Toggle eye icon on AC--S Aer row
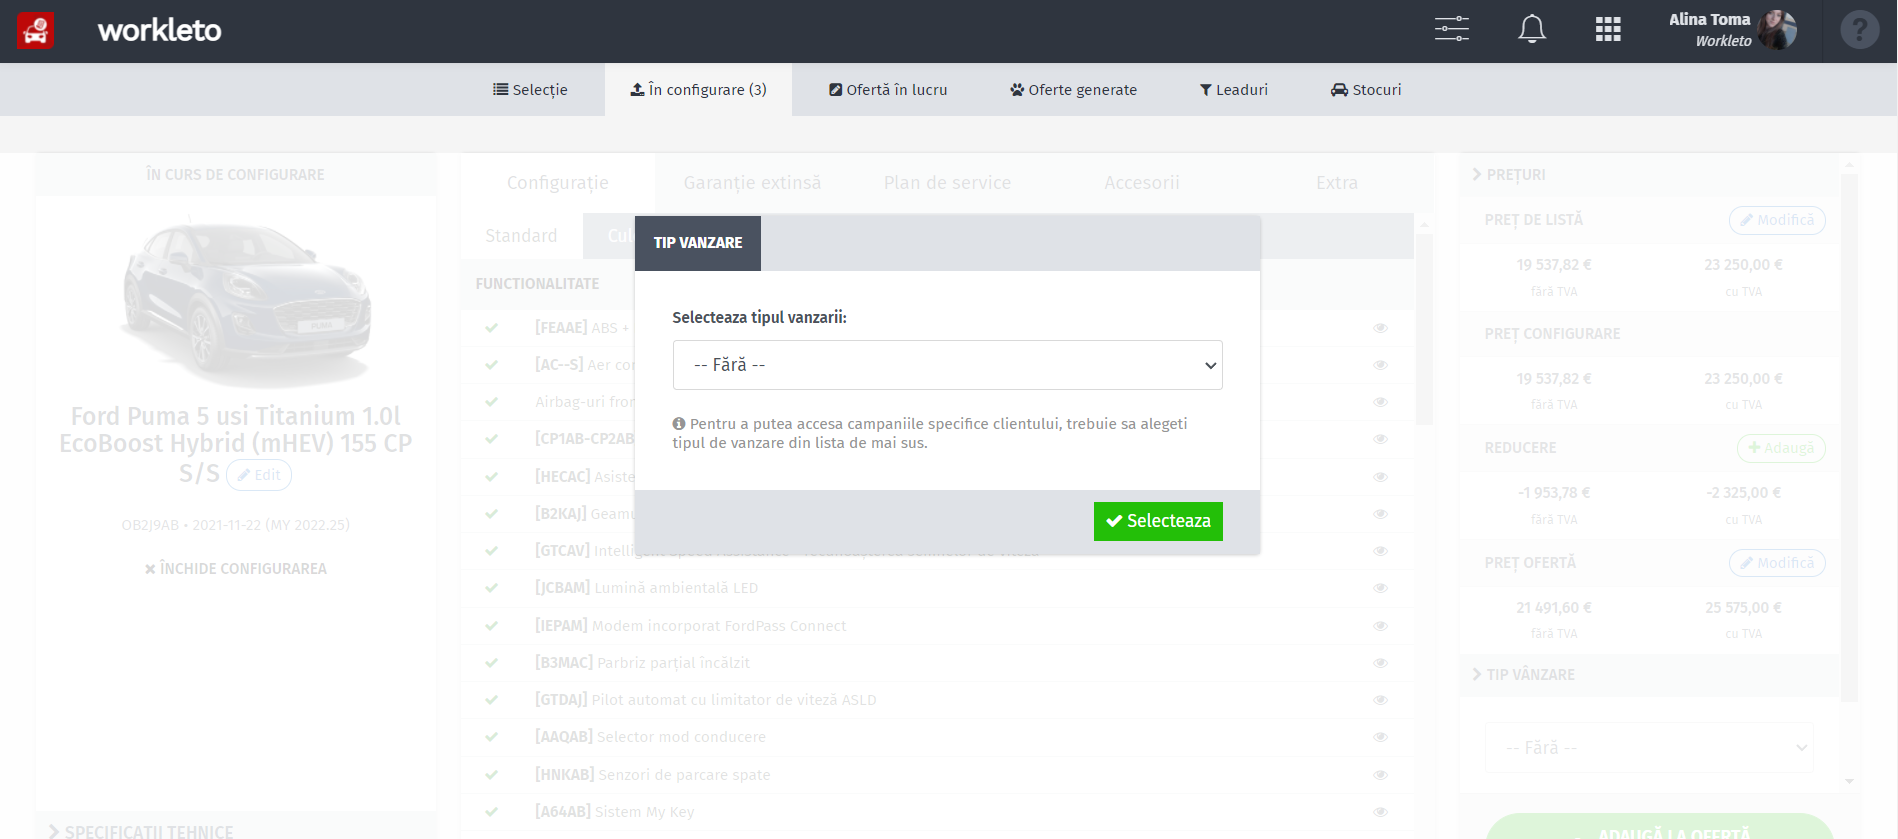 [x=1380, y=365]
